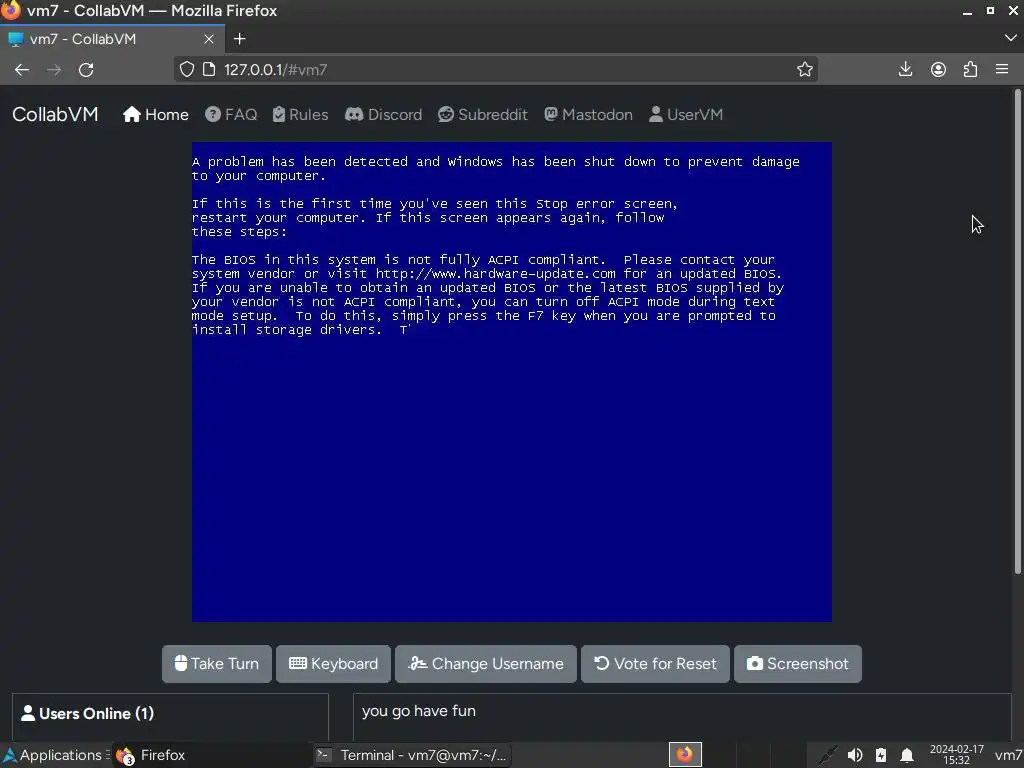
Task: Open the volume speaker tray icon
Action: [x=854, y=755]
